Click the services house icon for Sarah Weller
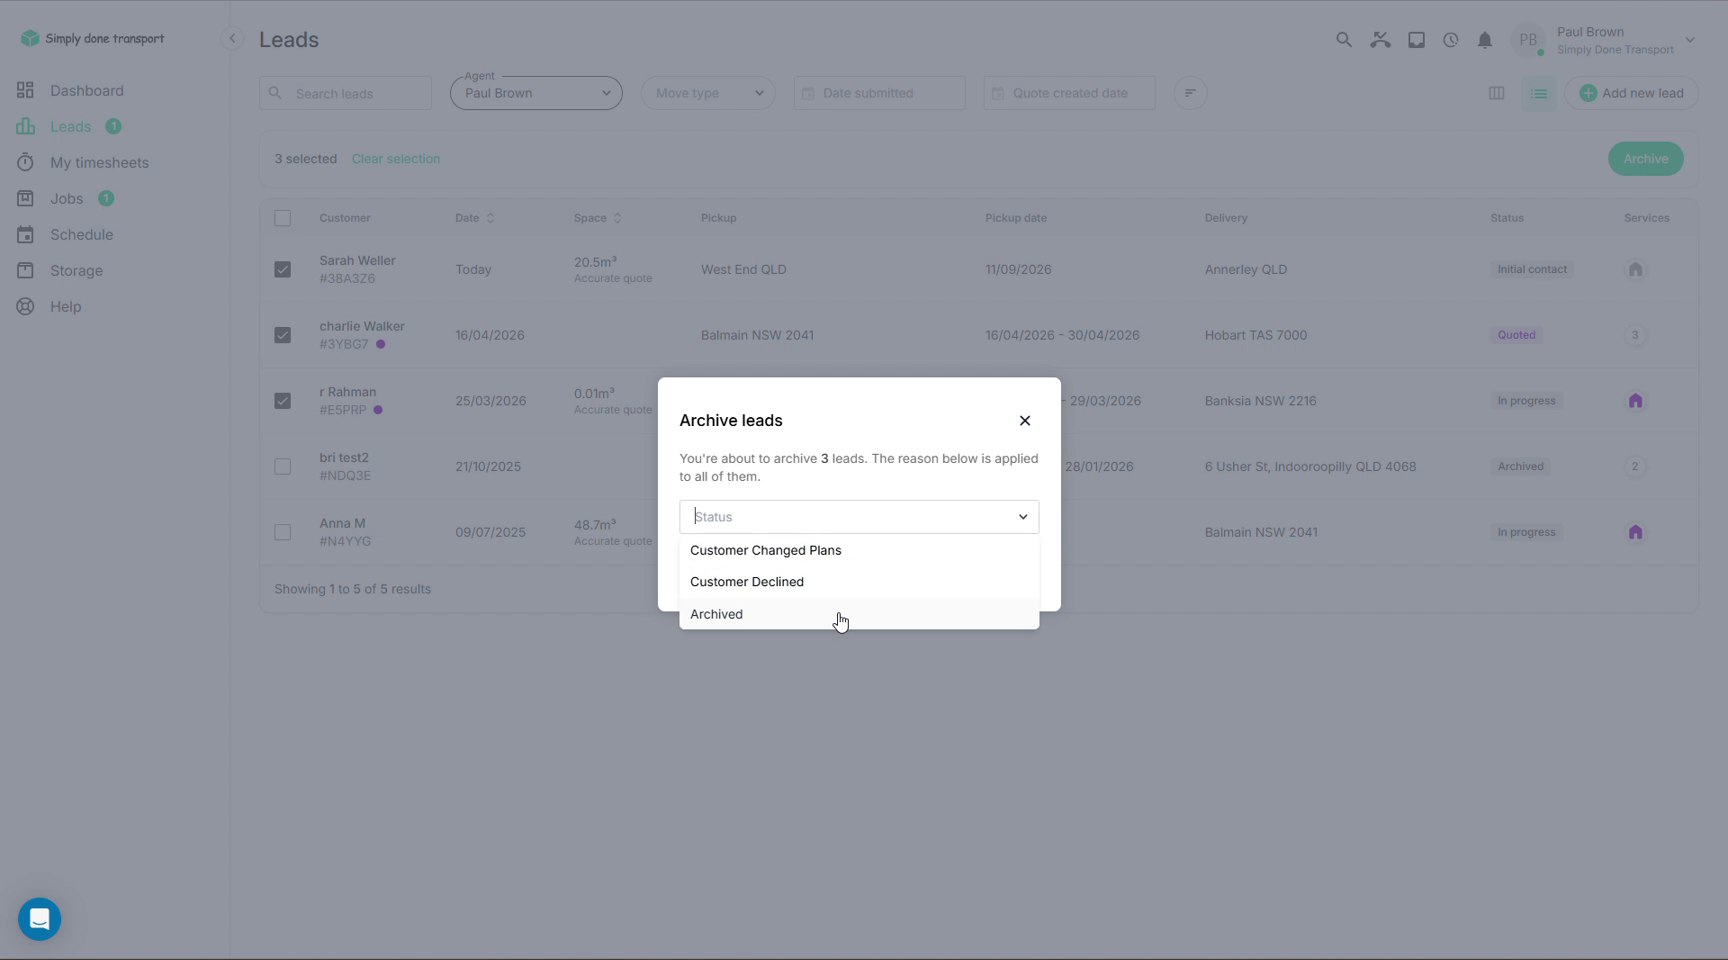Image resolution: width=1728 pixels, height=960 pixels. point(1635,270)
